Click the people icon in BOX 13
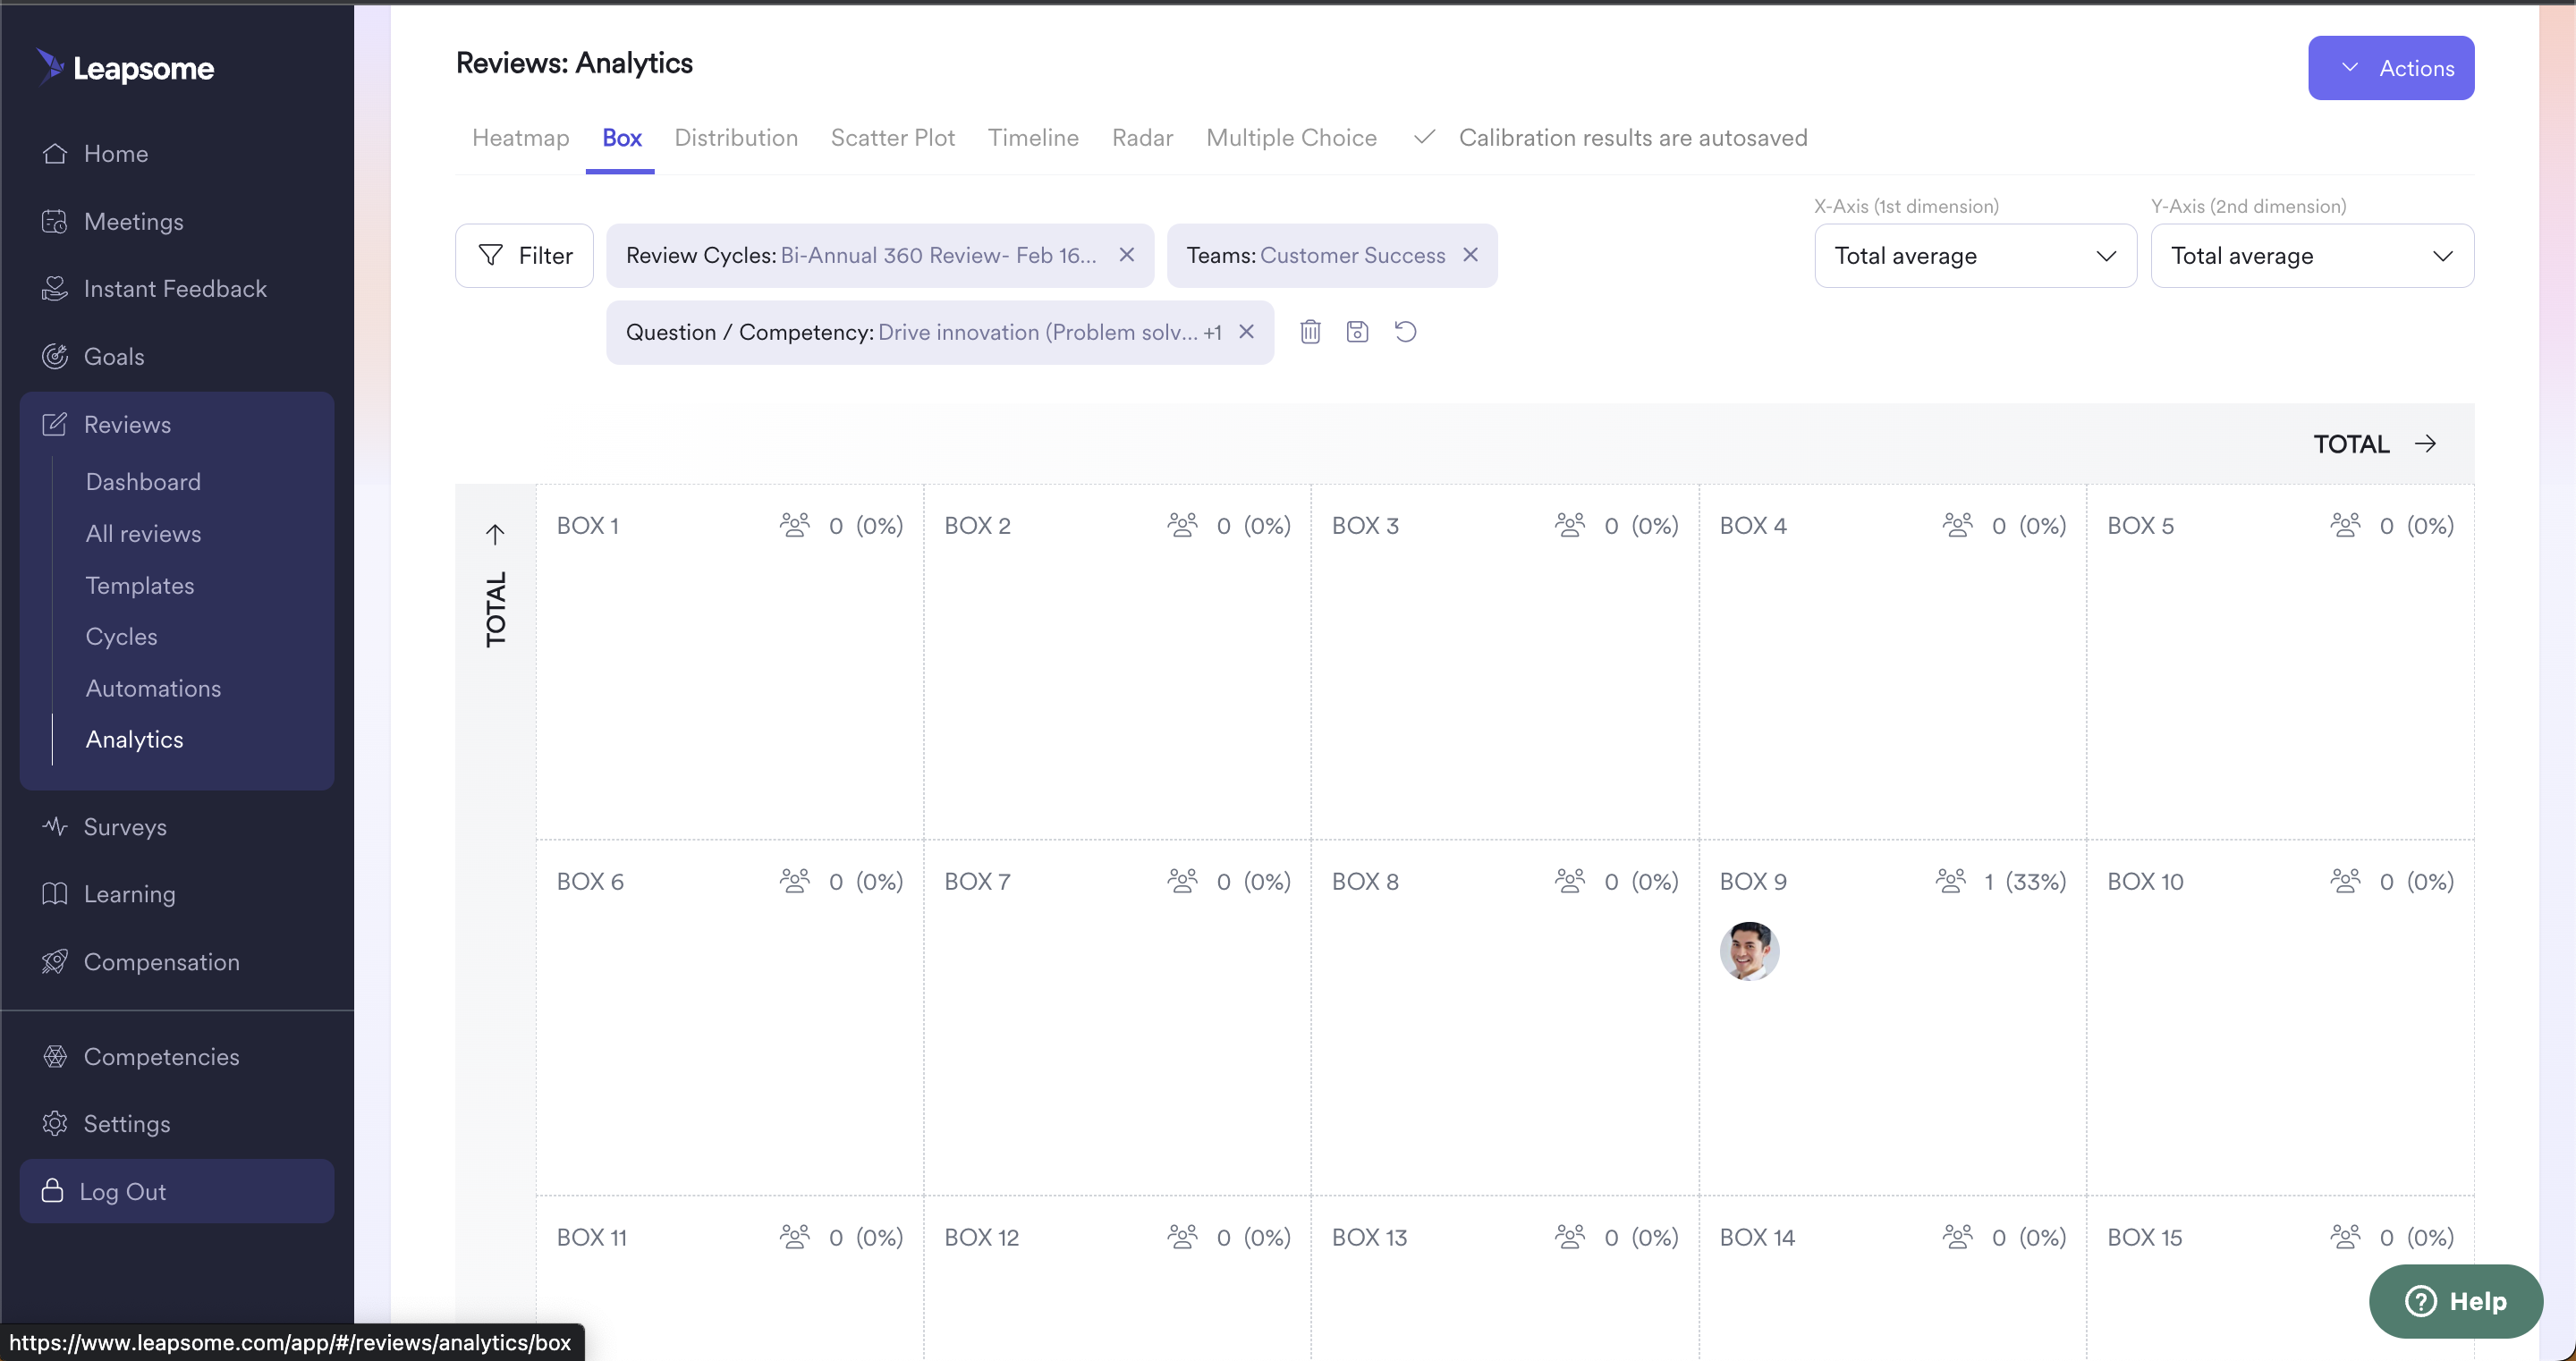 tap(1570, 1236)
